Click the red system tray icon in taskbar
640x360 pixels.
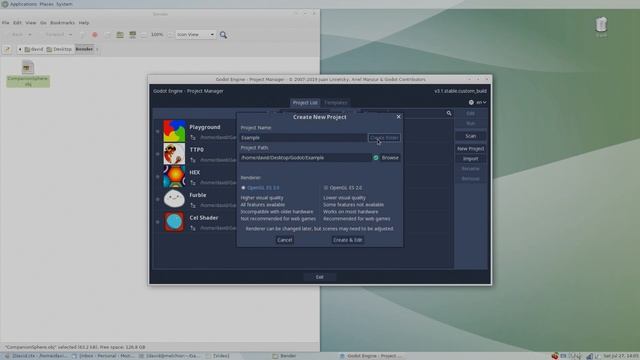555,356
